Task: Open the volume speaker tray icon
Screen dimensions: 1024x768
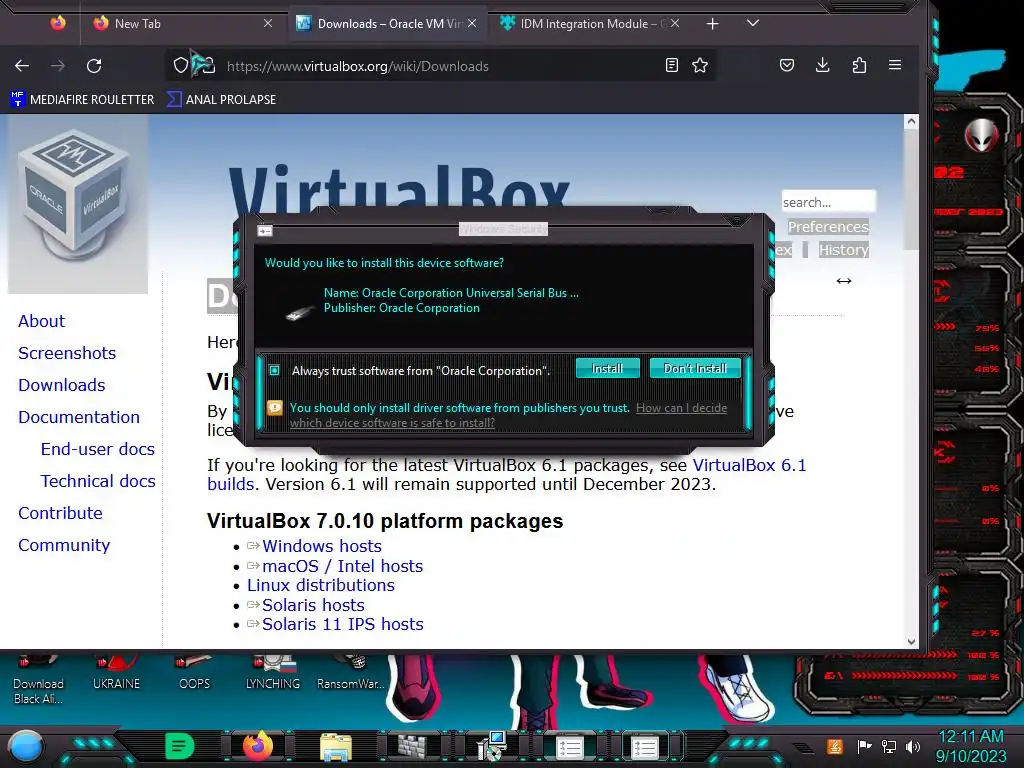Action: (x=913, y=746)
